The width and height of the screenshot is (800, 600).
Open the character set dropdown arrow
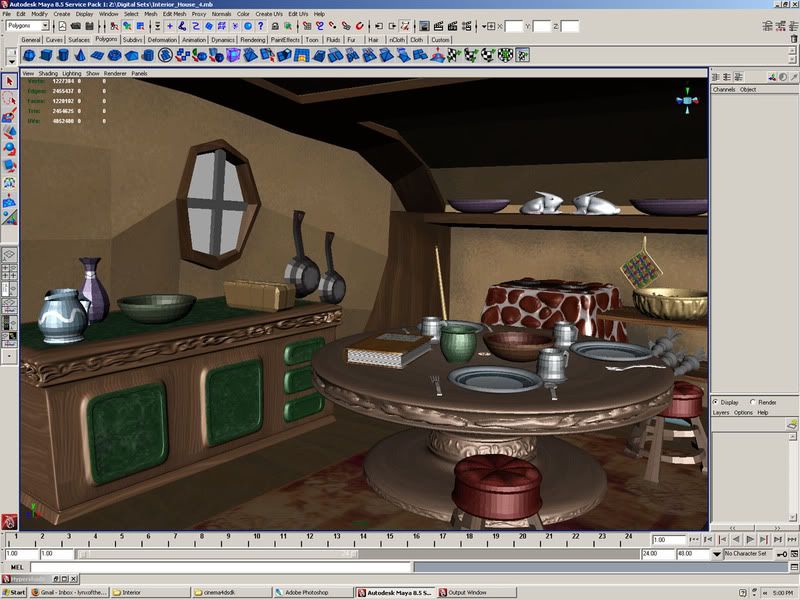tap(716, 554)
